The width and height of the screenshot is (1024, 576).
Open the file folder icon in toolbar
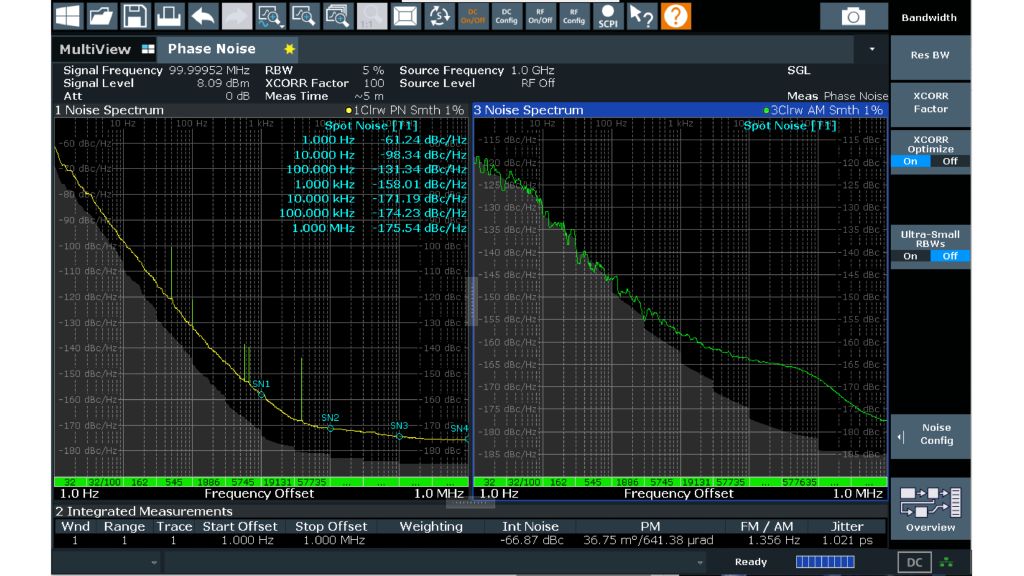(101, 16)
